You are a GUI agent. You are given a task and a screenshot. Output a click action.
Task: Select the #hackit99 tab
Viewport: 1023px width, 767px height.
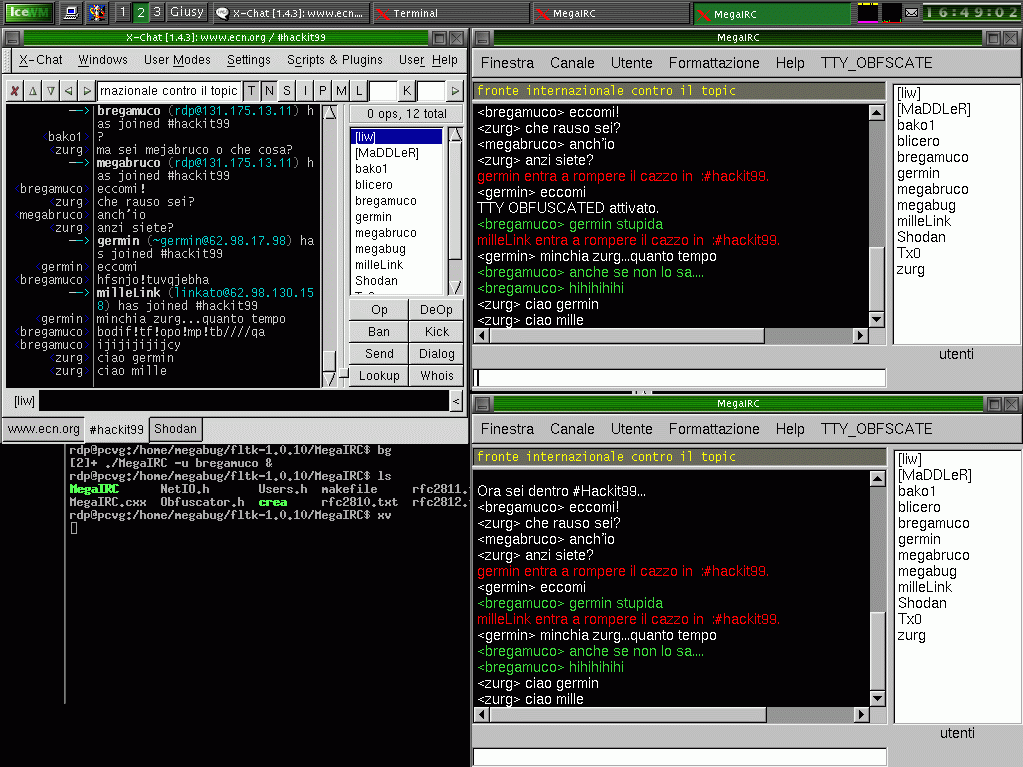[116, 429]
